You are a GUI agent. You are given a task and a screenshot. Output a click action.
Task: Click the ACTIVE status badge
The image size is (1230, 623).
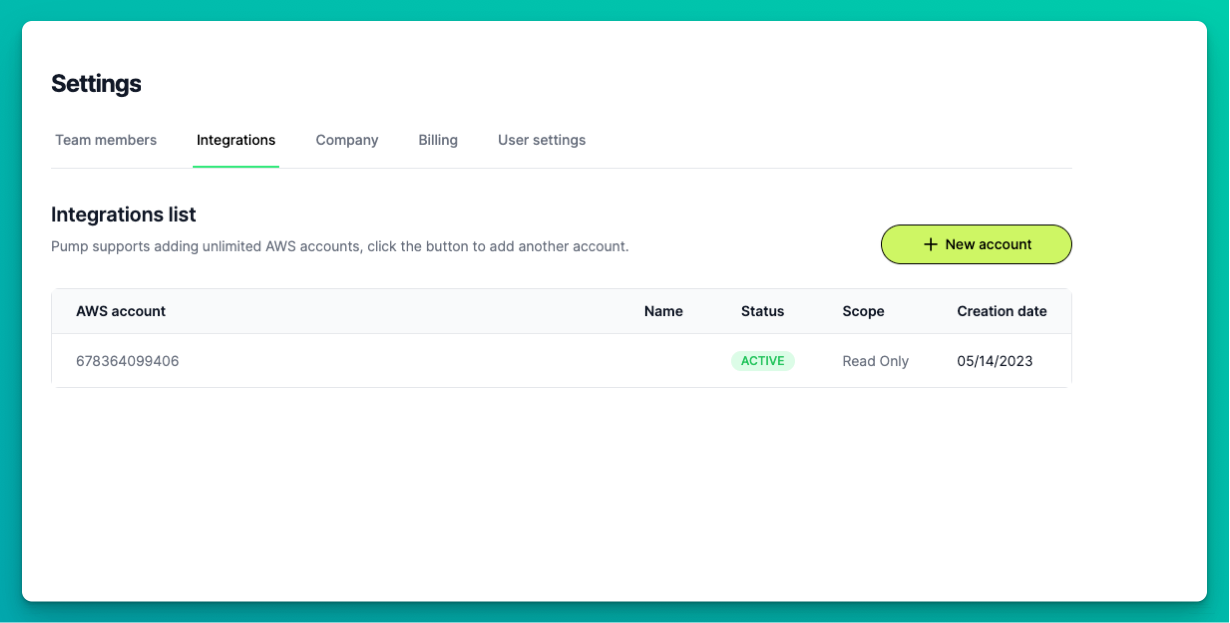point(763,361)
